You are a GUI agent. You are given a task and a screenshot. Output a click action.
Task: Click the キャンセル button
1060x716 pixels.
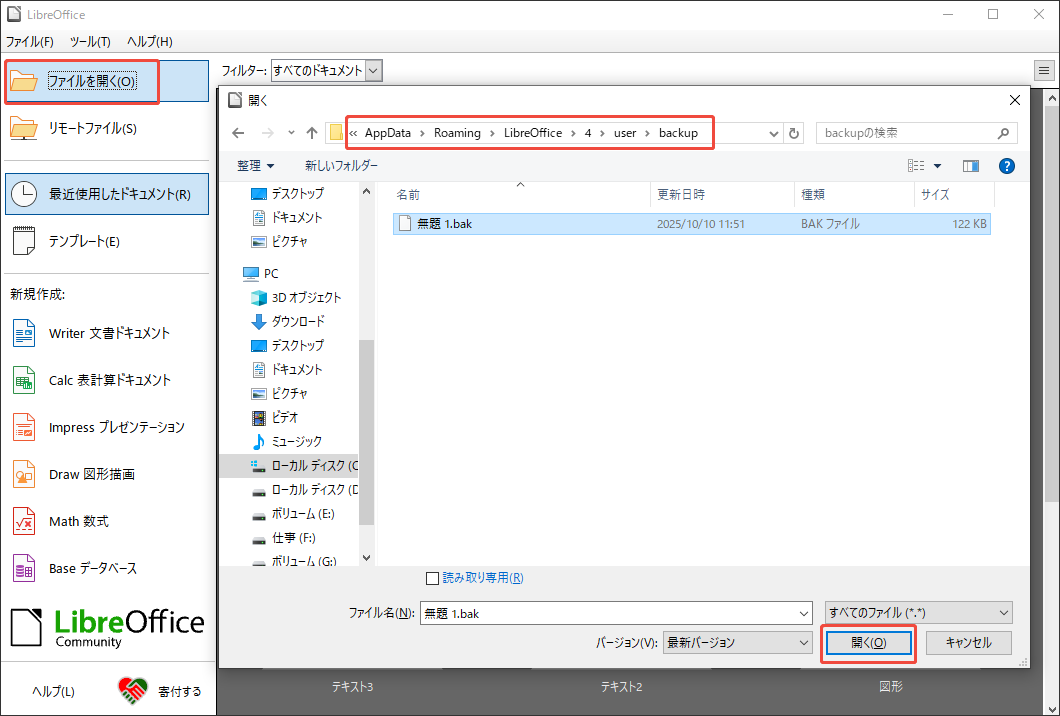[969, 643]
